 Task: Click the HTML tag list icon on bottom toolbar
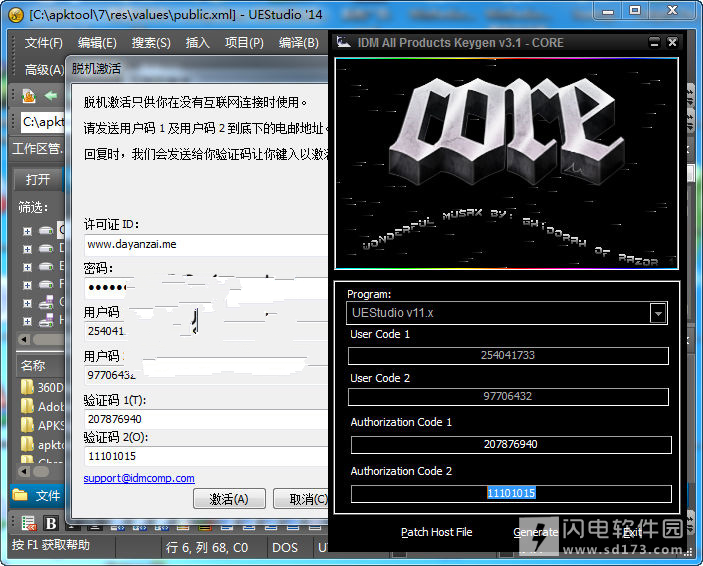(29, 523)
